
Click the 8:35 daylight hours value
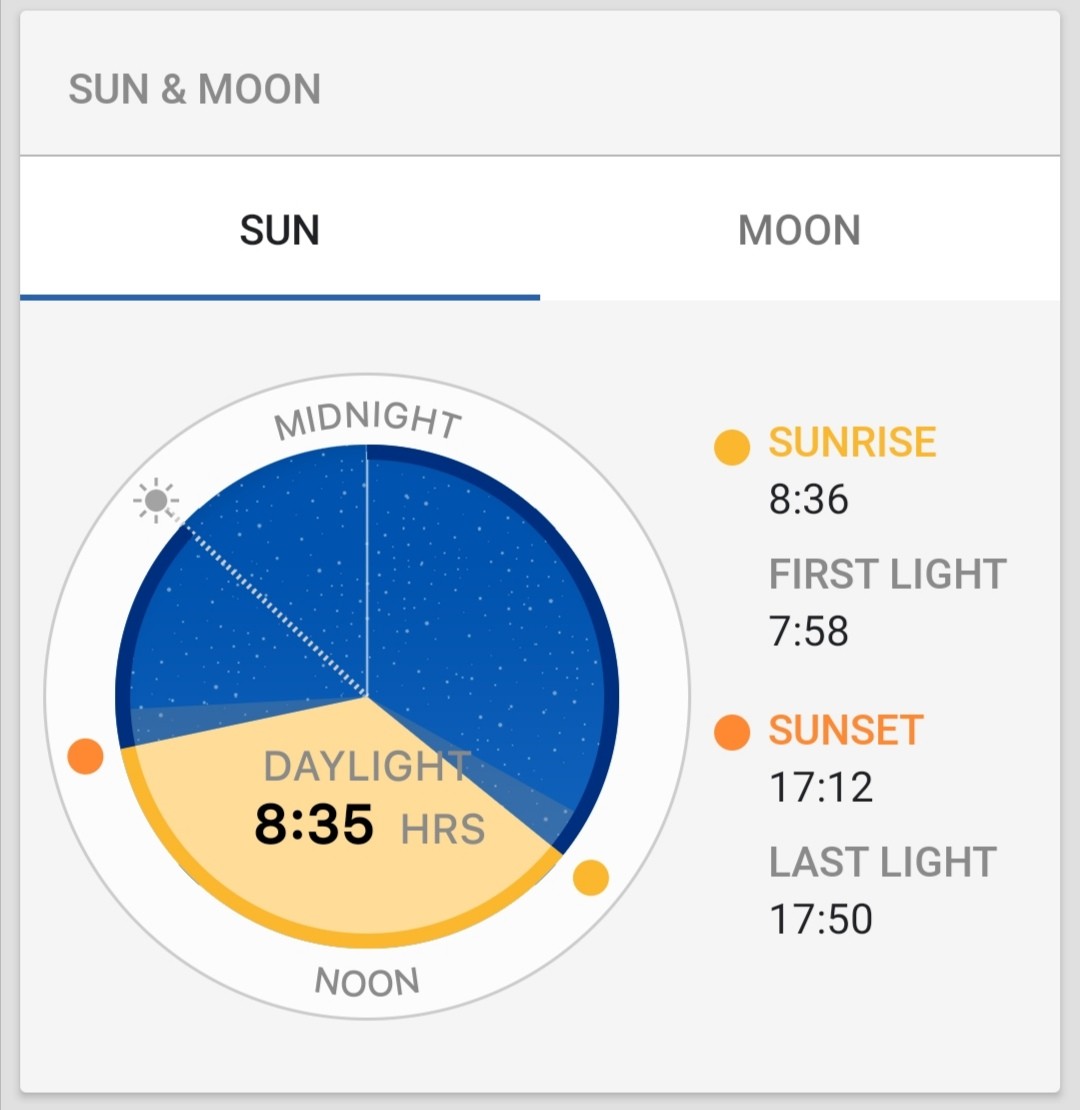(314, 824)
